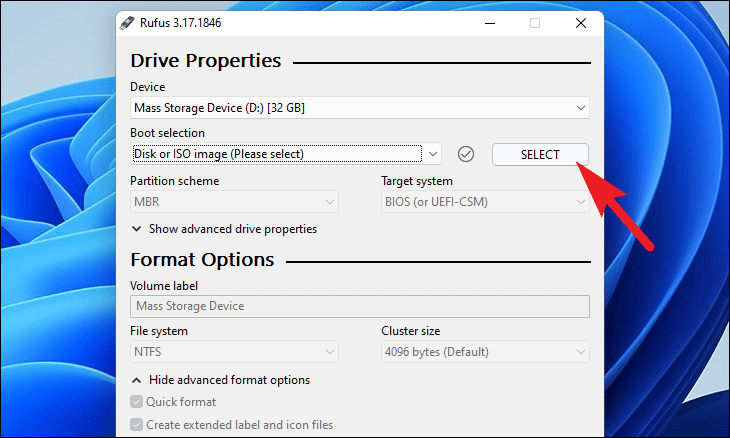Open the Target system dropdown

click(x=485, y=202)
